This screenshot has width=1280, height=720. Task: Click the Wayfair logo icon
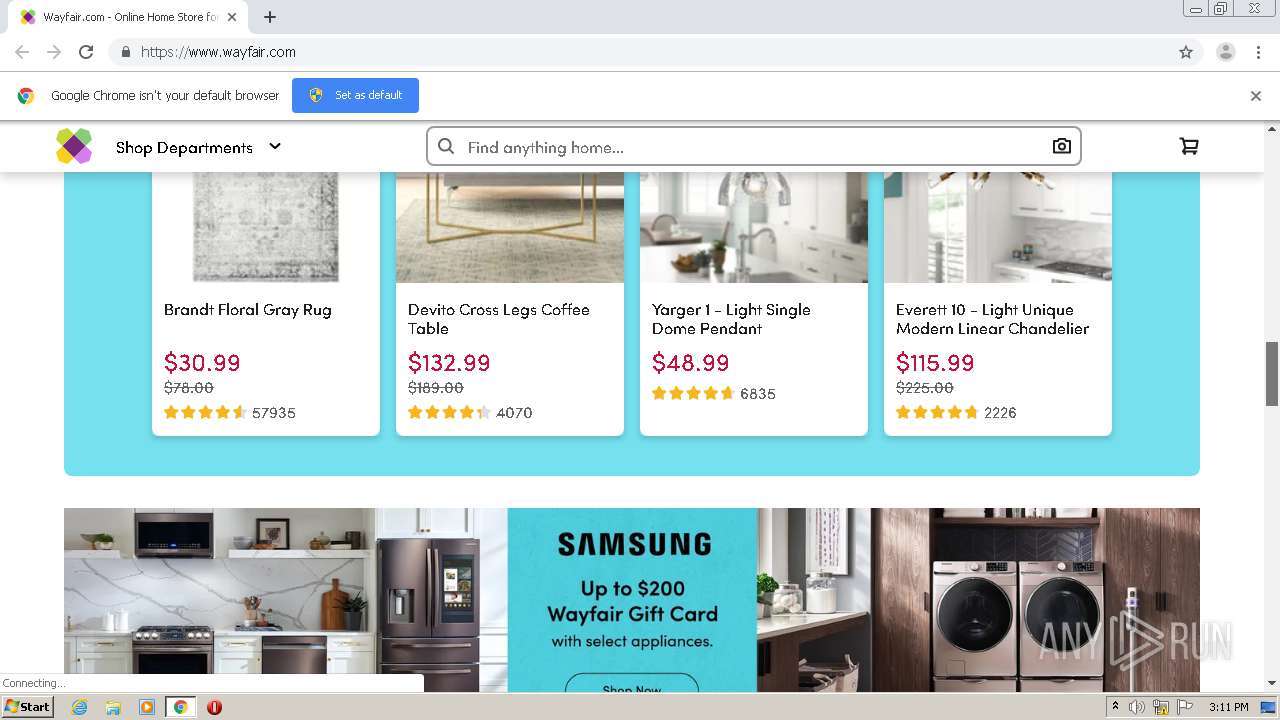click(x=74, y=146)
